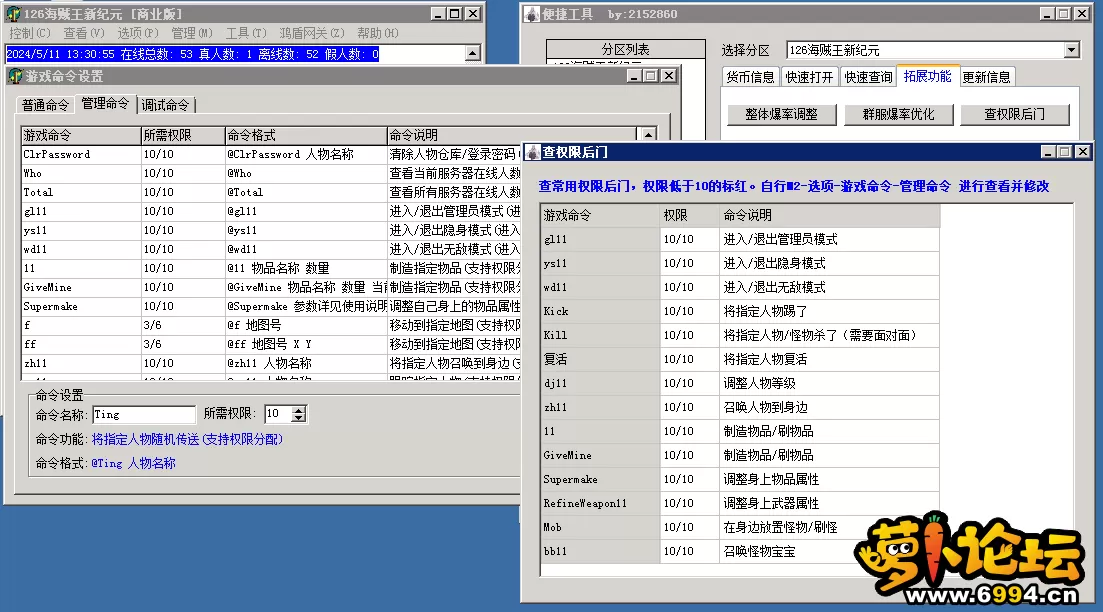Click the highlighted online status log line

coord(193,54)
